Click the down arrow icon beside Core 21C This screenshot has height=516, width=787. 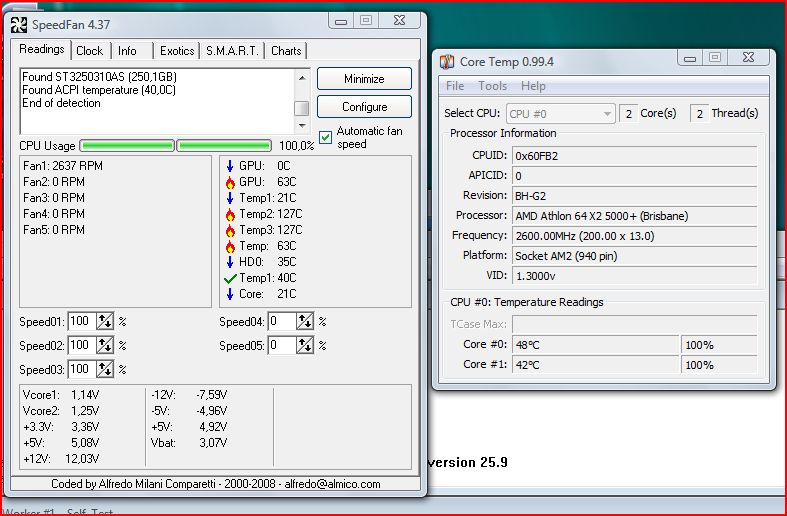point(230,294)
